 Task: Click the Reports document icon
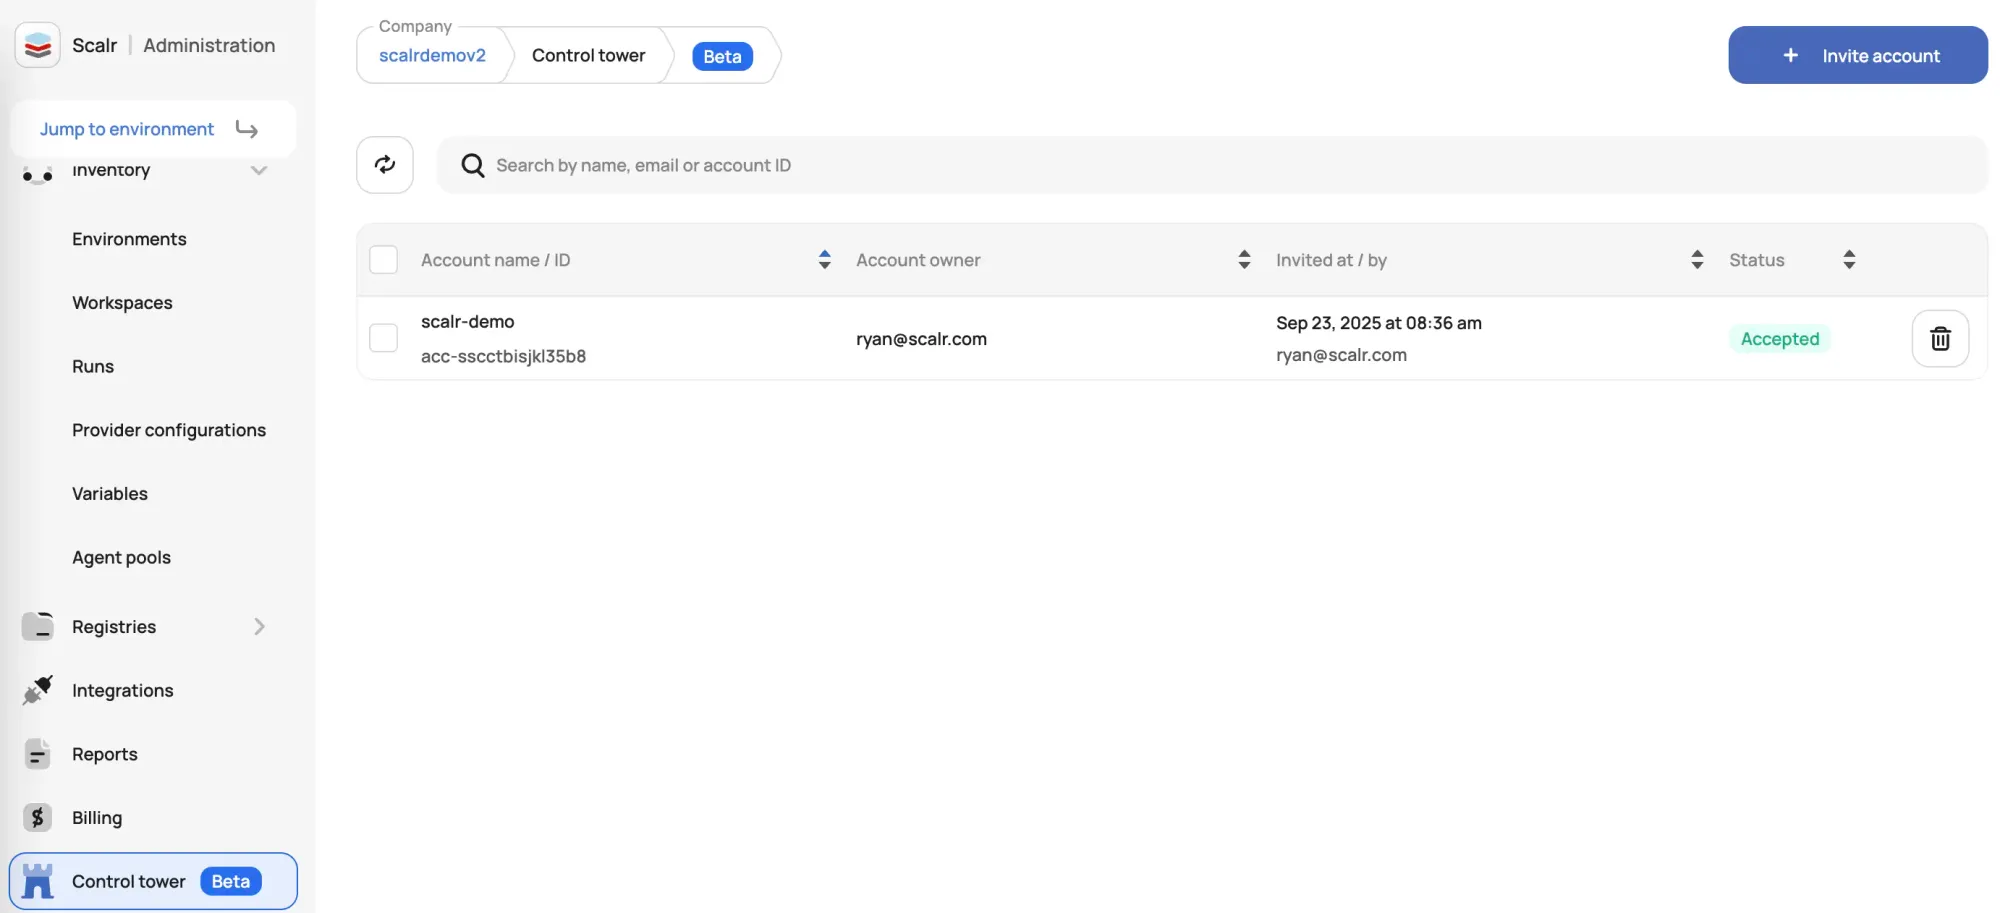pyautogui.click(x=38, y=754)
